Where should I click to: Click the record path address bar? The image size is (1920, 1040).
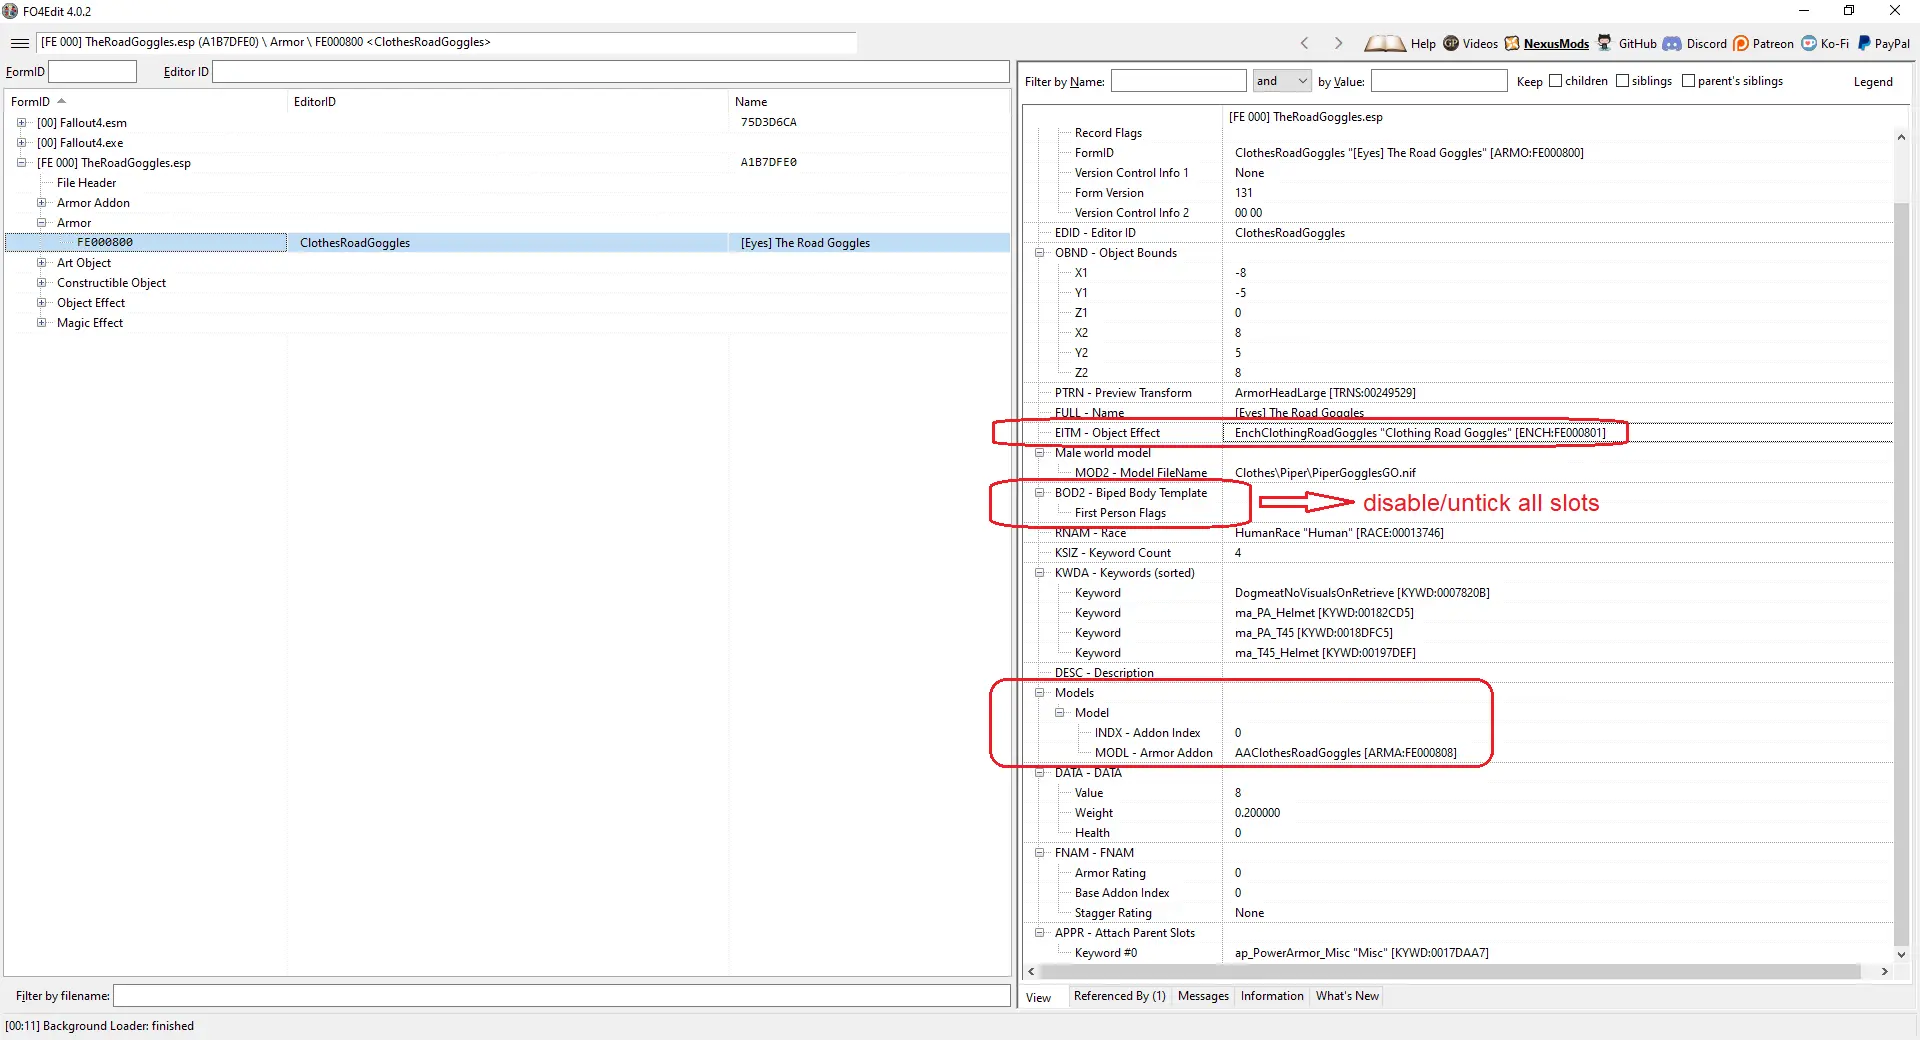(446, 42)
